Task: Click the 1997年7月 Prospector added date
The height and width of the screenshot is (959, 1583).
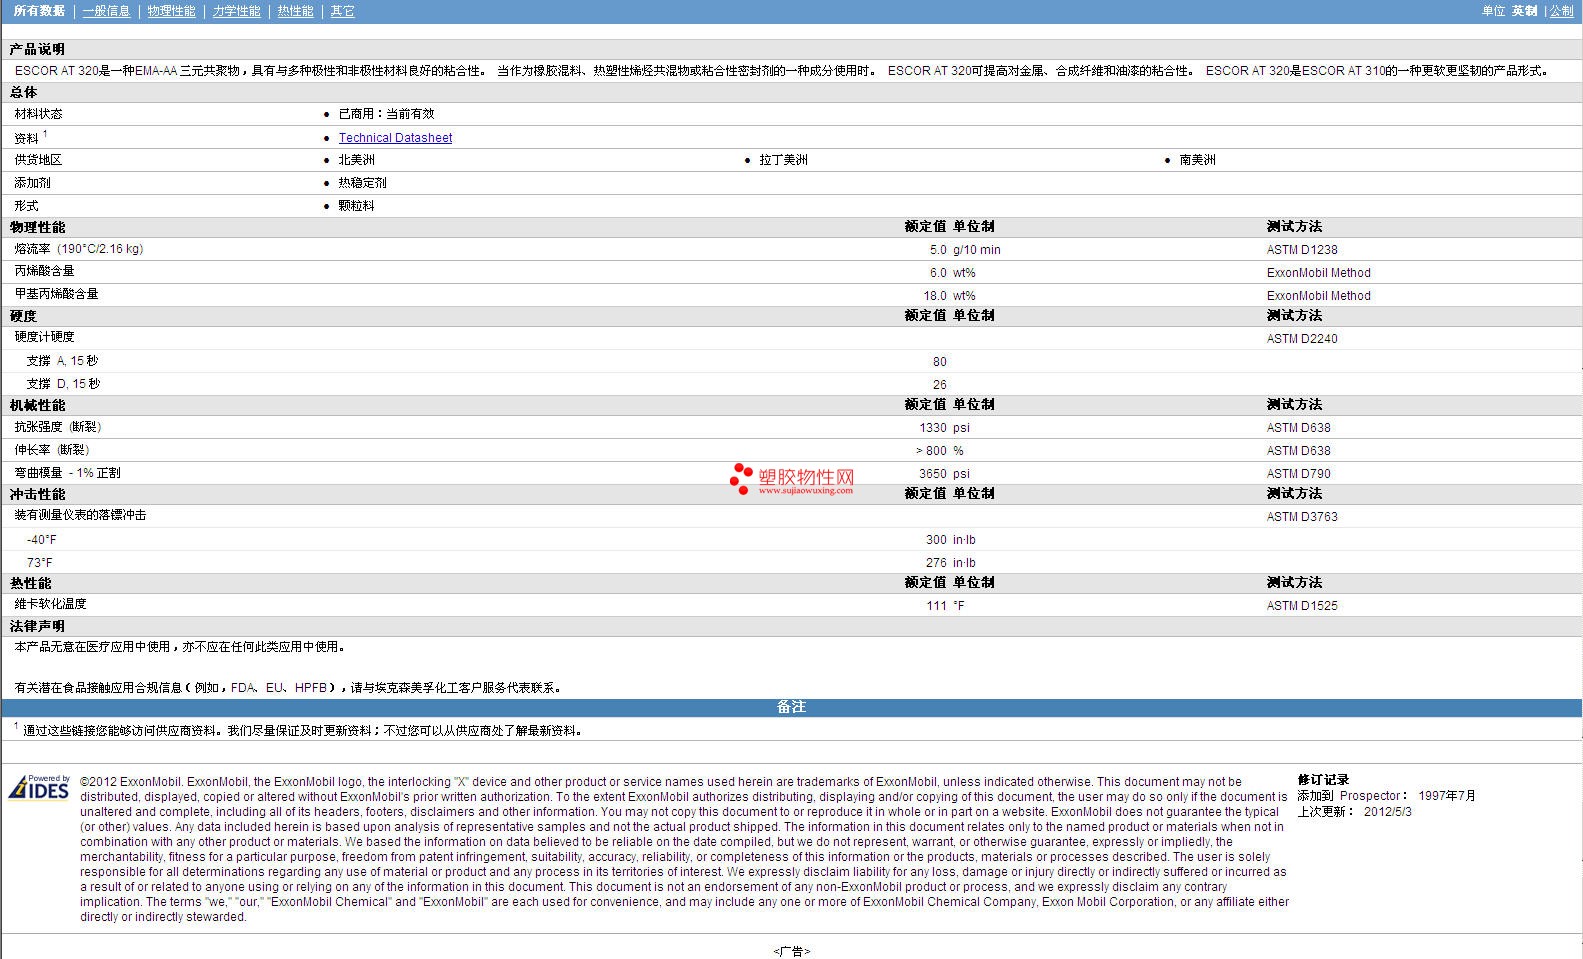Action: (1447, 796)
